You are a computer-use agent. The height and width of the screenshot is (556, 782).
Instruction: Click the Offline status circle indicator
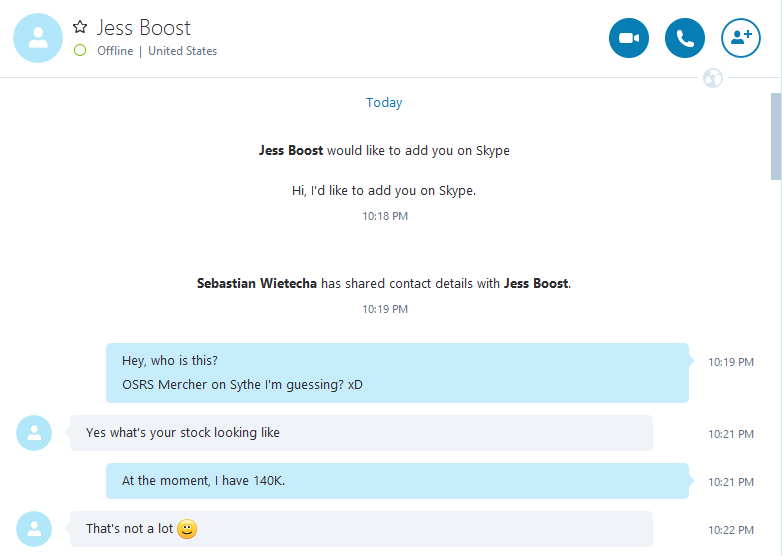[80, 50]
